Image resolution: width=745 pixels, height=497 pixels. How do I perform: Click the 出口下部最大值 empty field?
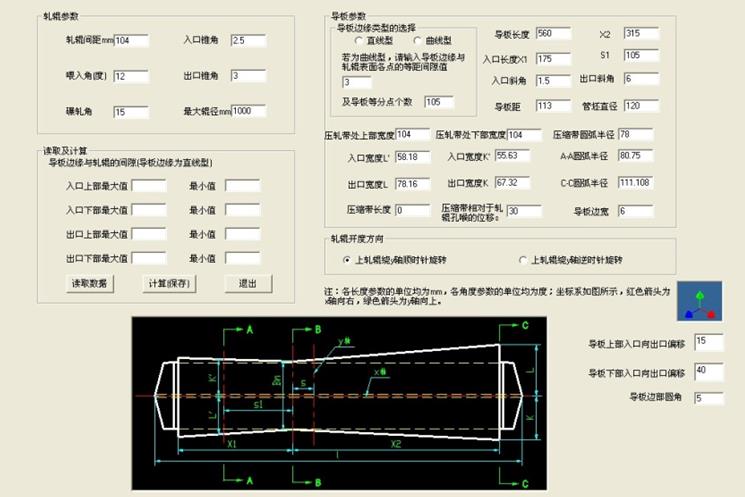pyautogui.click(x=149, y=258)
